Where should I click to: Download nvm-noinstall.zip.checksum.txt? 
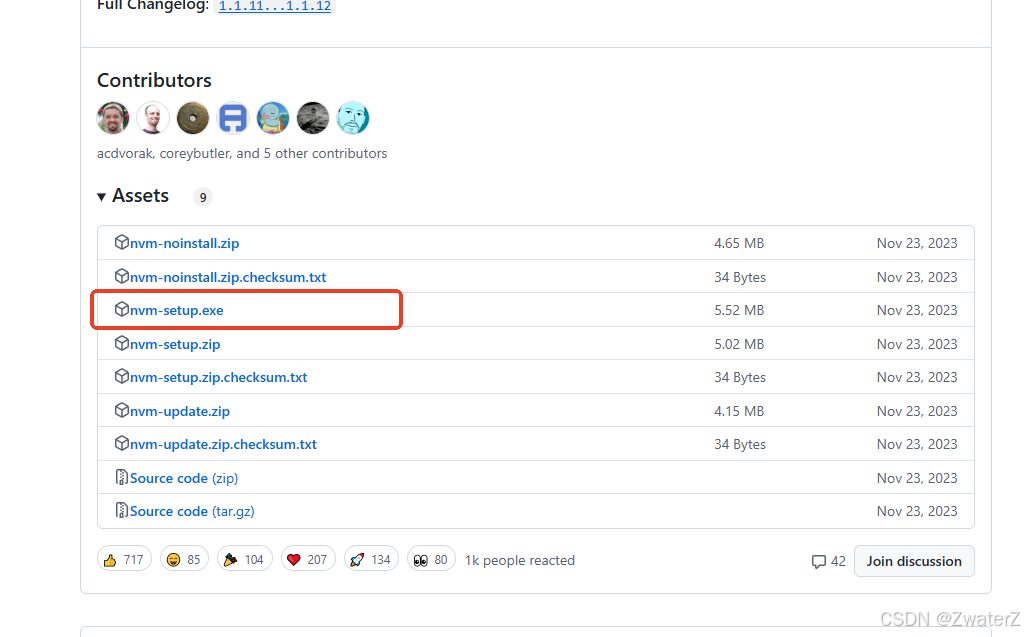pos(228,277)
